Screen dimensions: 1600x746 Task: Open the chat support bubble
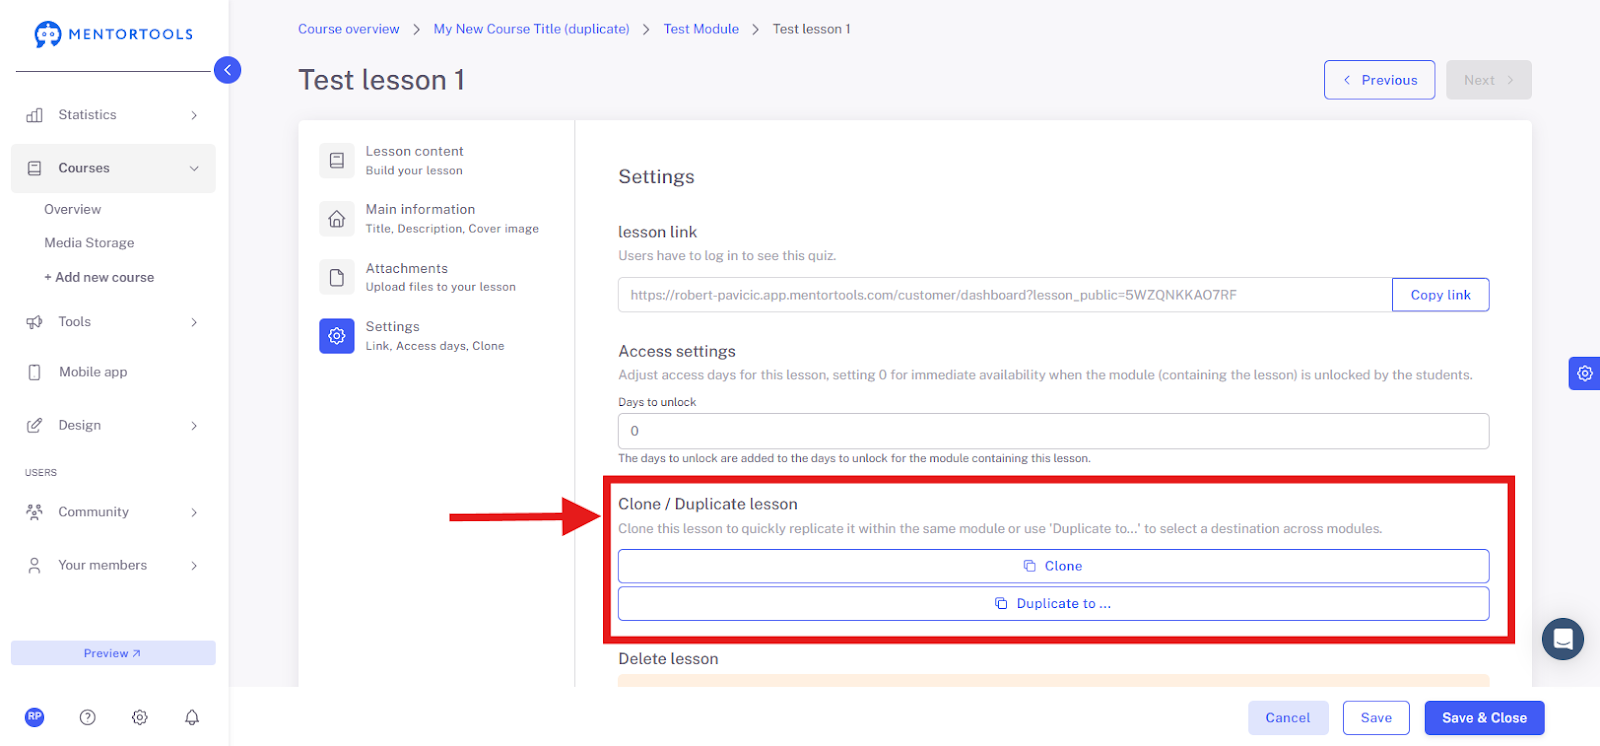pos(1563,639)
